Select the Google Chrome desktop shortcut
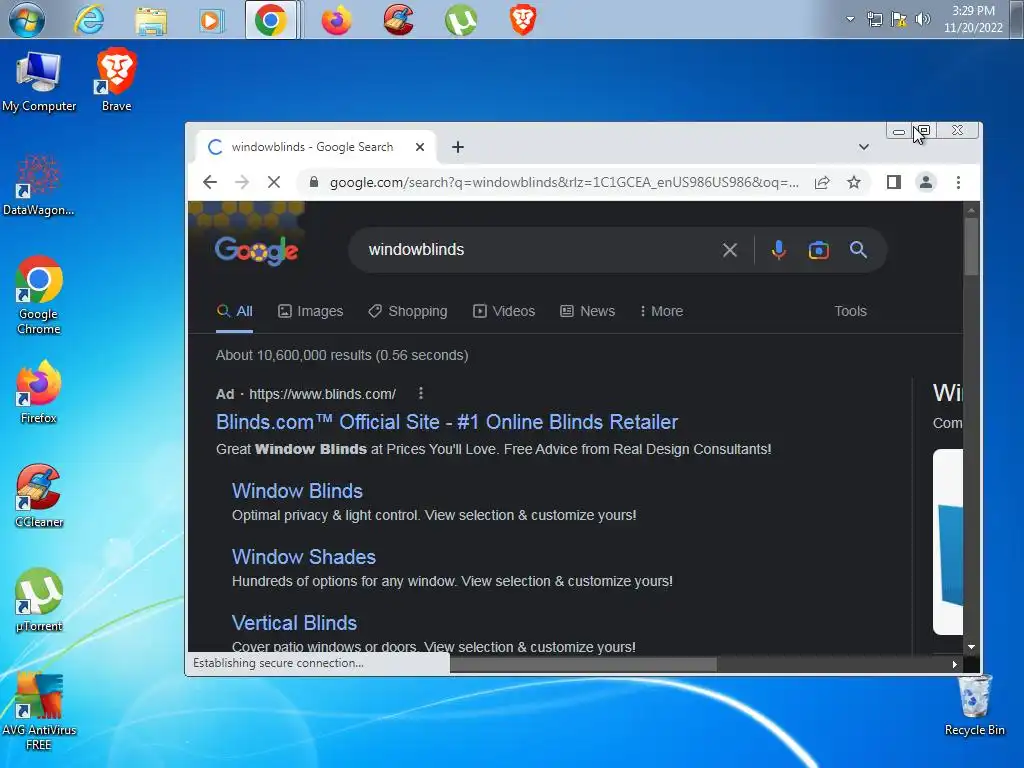 pos(39,296)
